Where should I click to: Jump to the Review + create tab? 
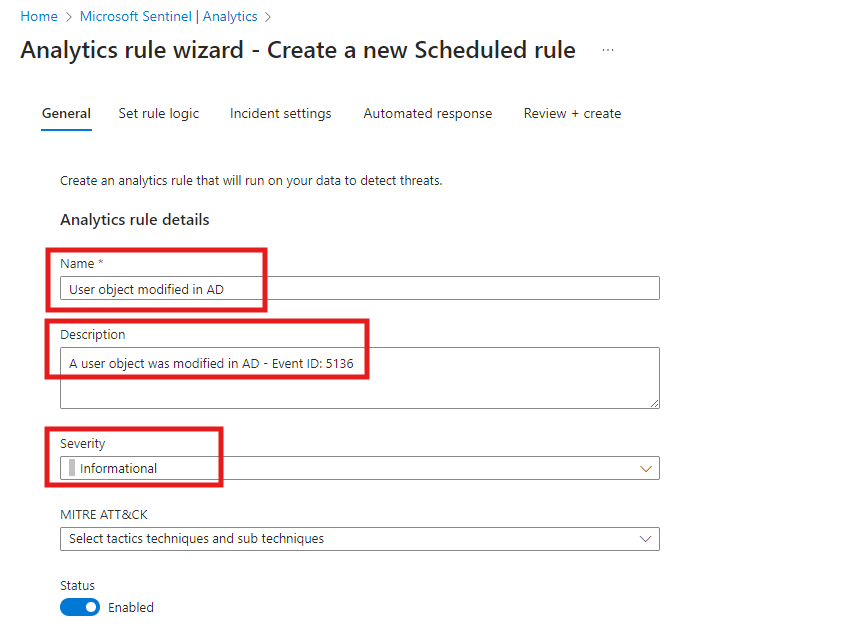[572, 114]
